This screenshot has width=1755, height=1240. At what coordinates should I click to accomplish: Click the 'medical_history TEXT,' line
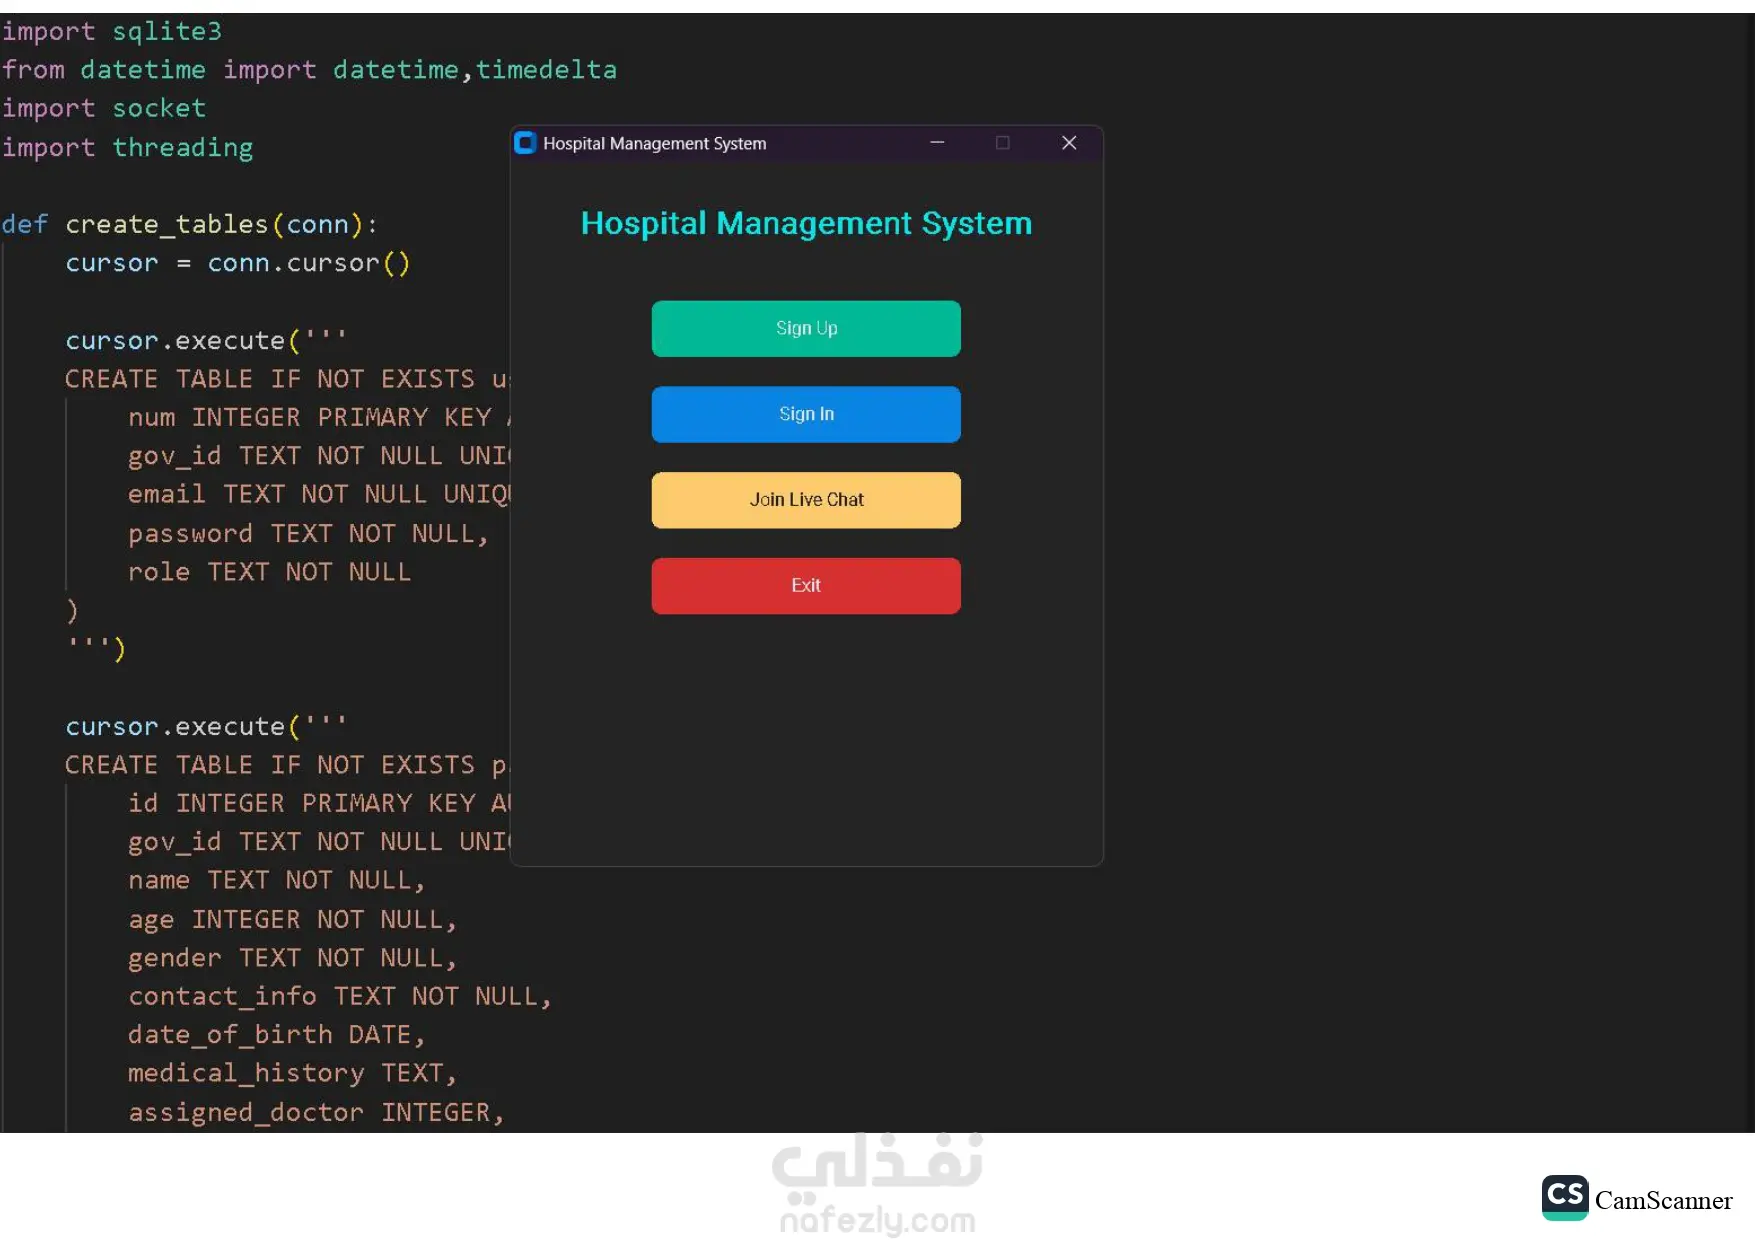[292, 1074]
